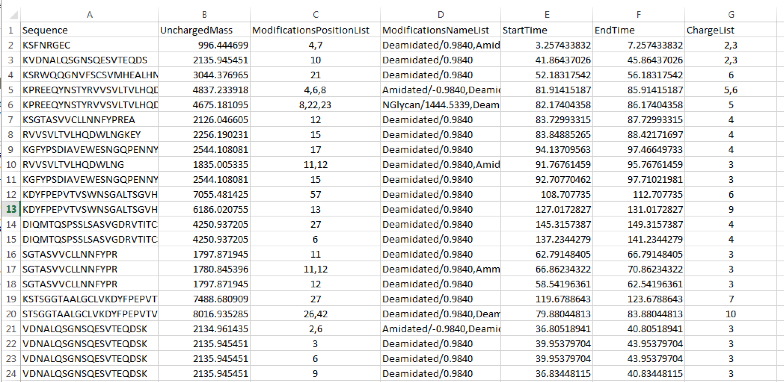Select start time cell 94.13709563

pyautogui.click(x=546, y=150)
